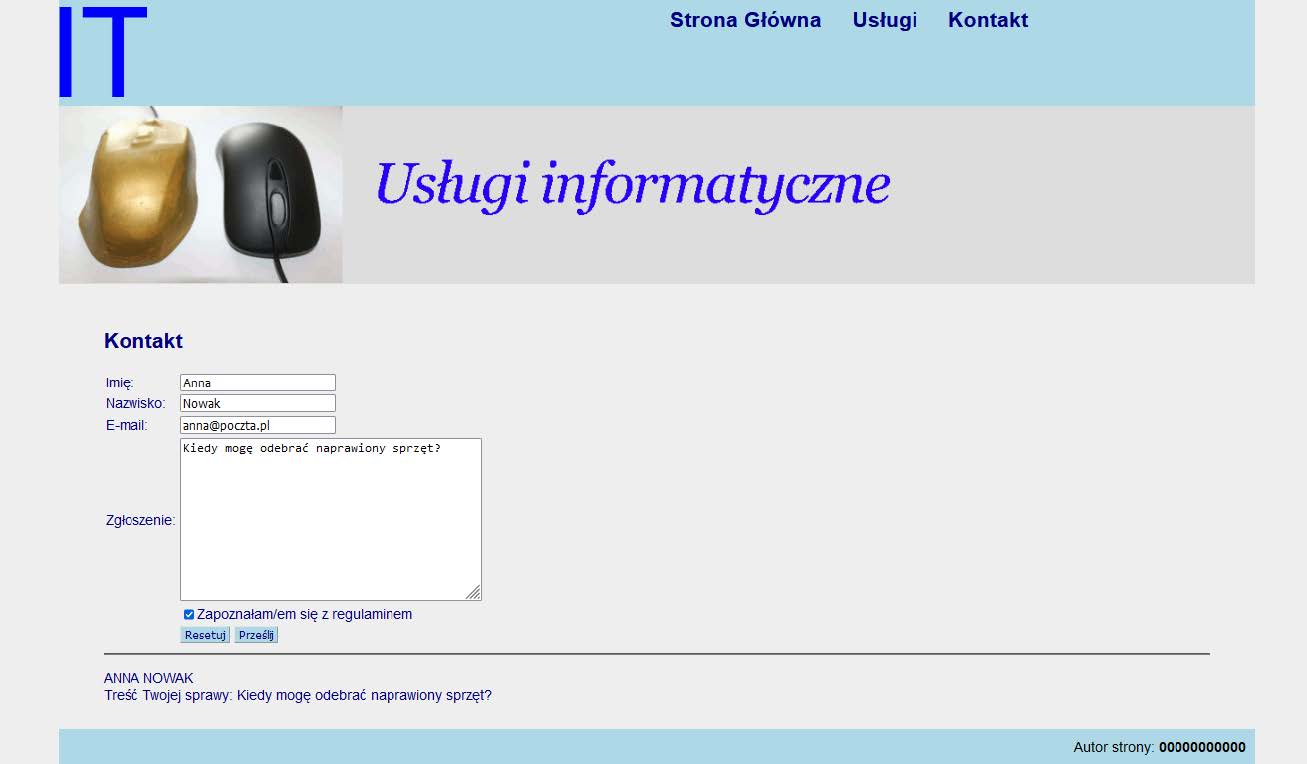The width and height of the screenshot is (1307, 764).
Task: Select the E-mail input field
Action: coord(257,425)
